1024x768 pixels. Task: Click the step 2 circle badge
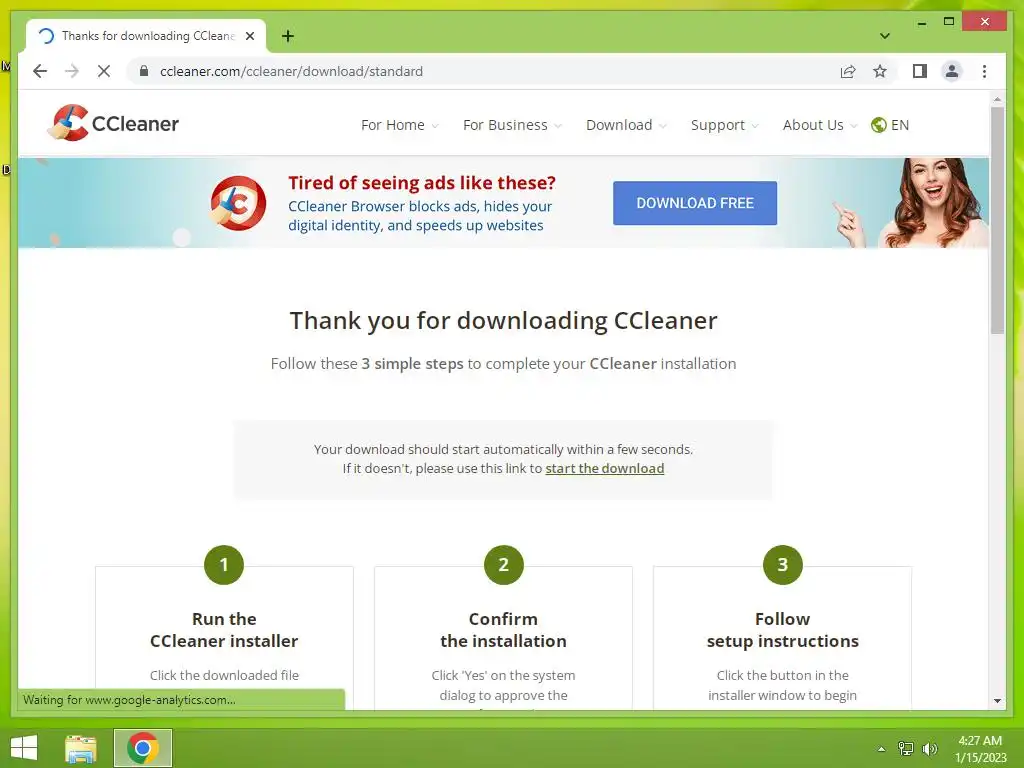click(504, 565)
